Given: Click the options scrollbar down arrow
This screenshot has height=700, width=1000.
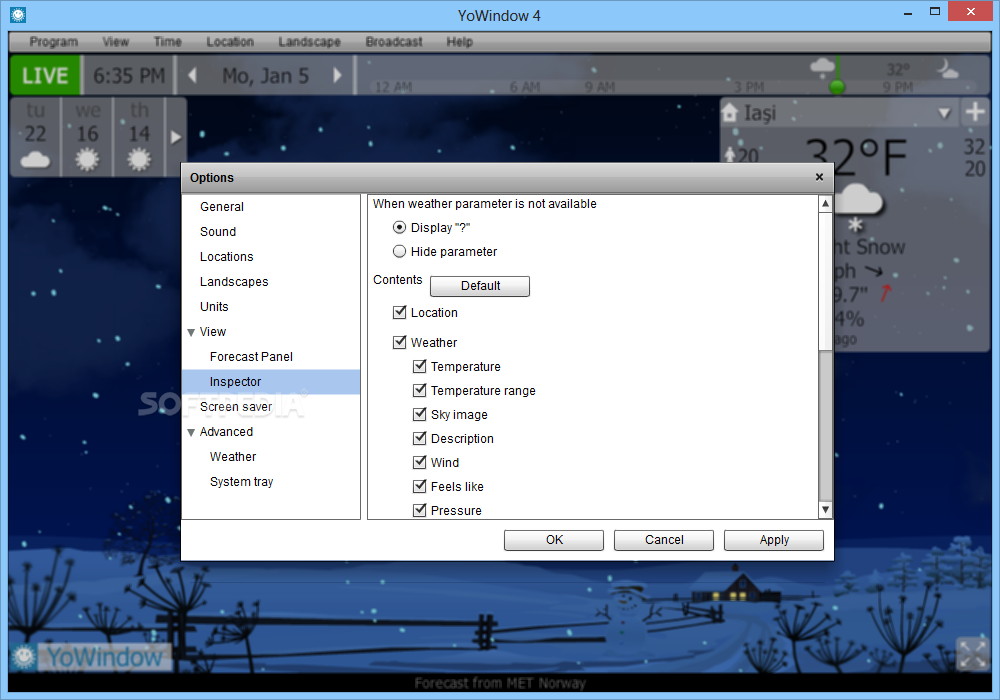Looking at the screenshot, I should tap(825, 509).
